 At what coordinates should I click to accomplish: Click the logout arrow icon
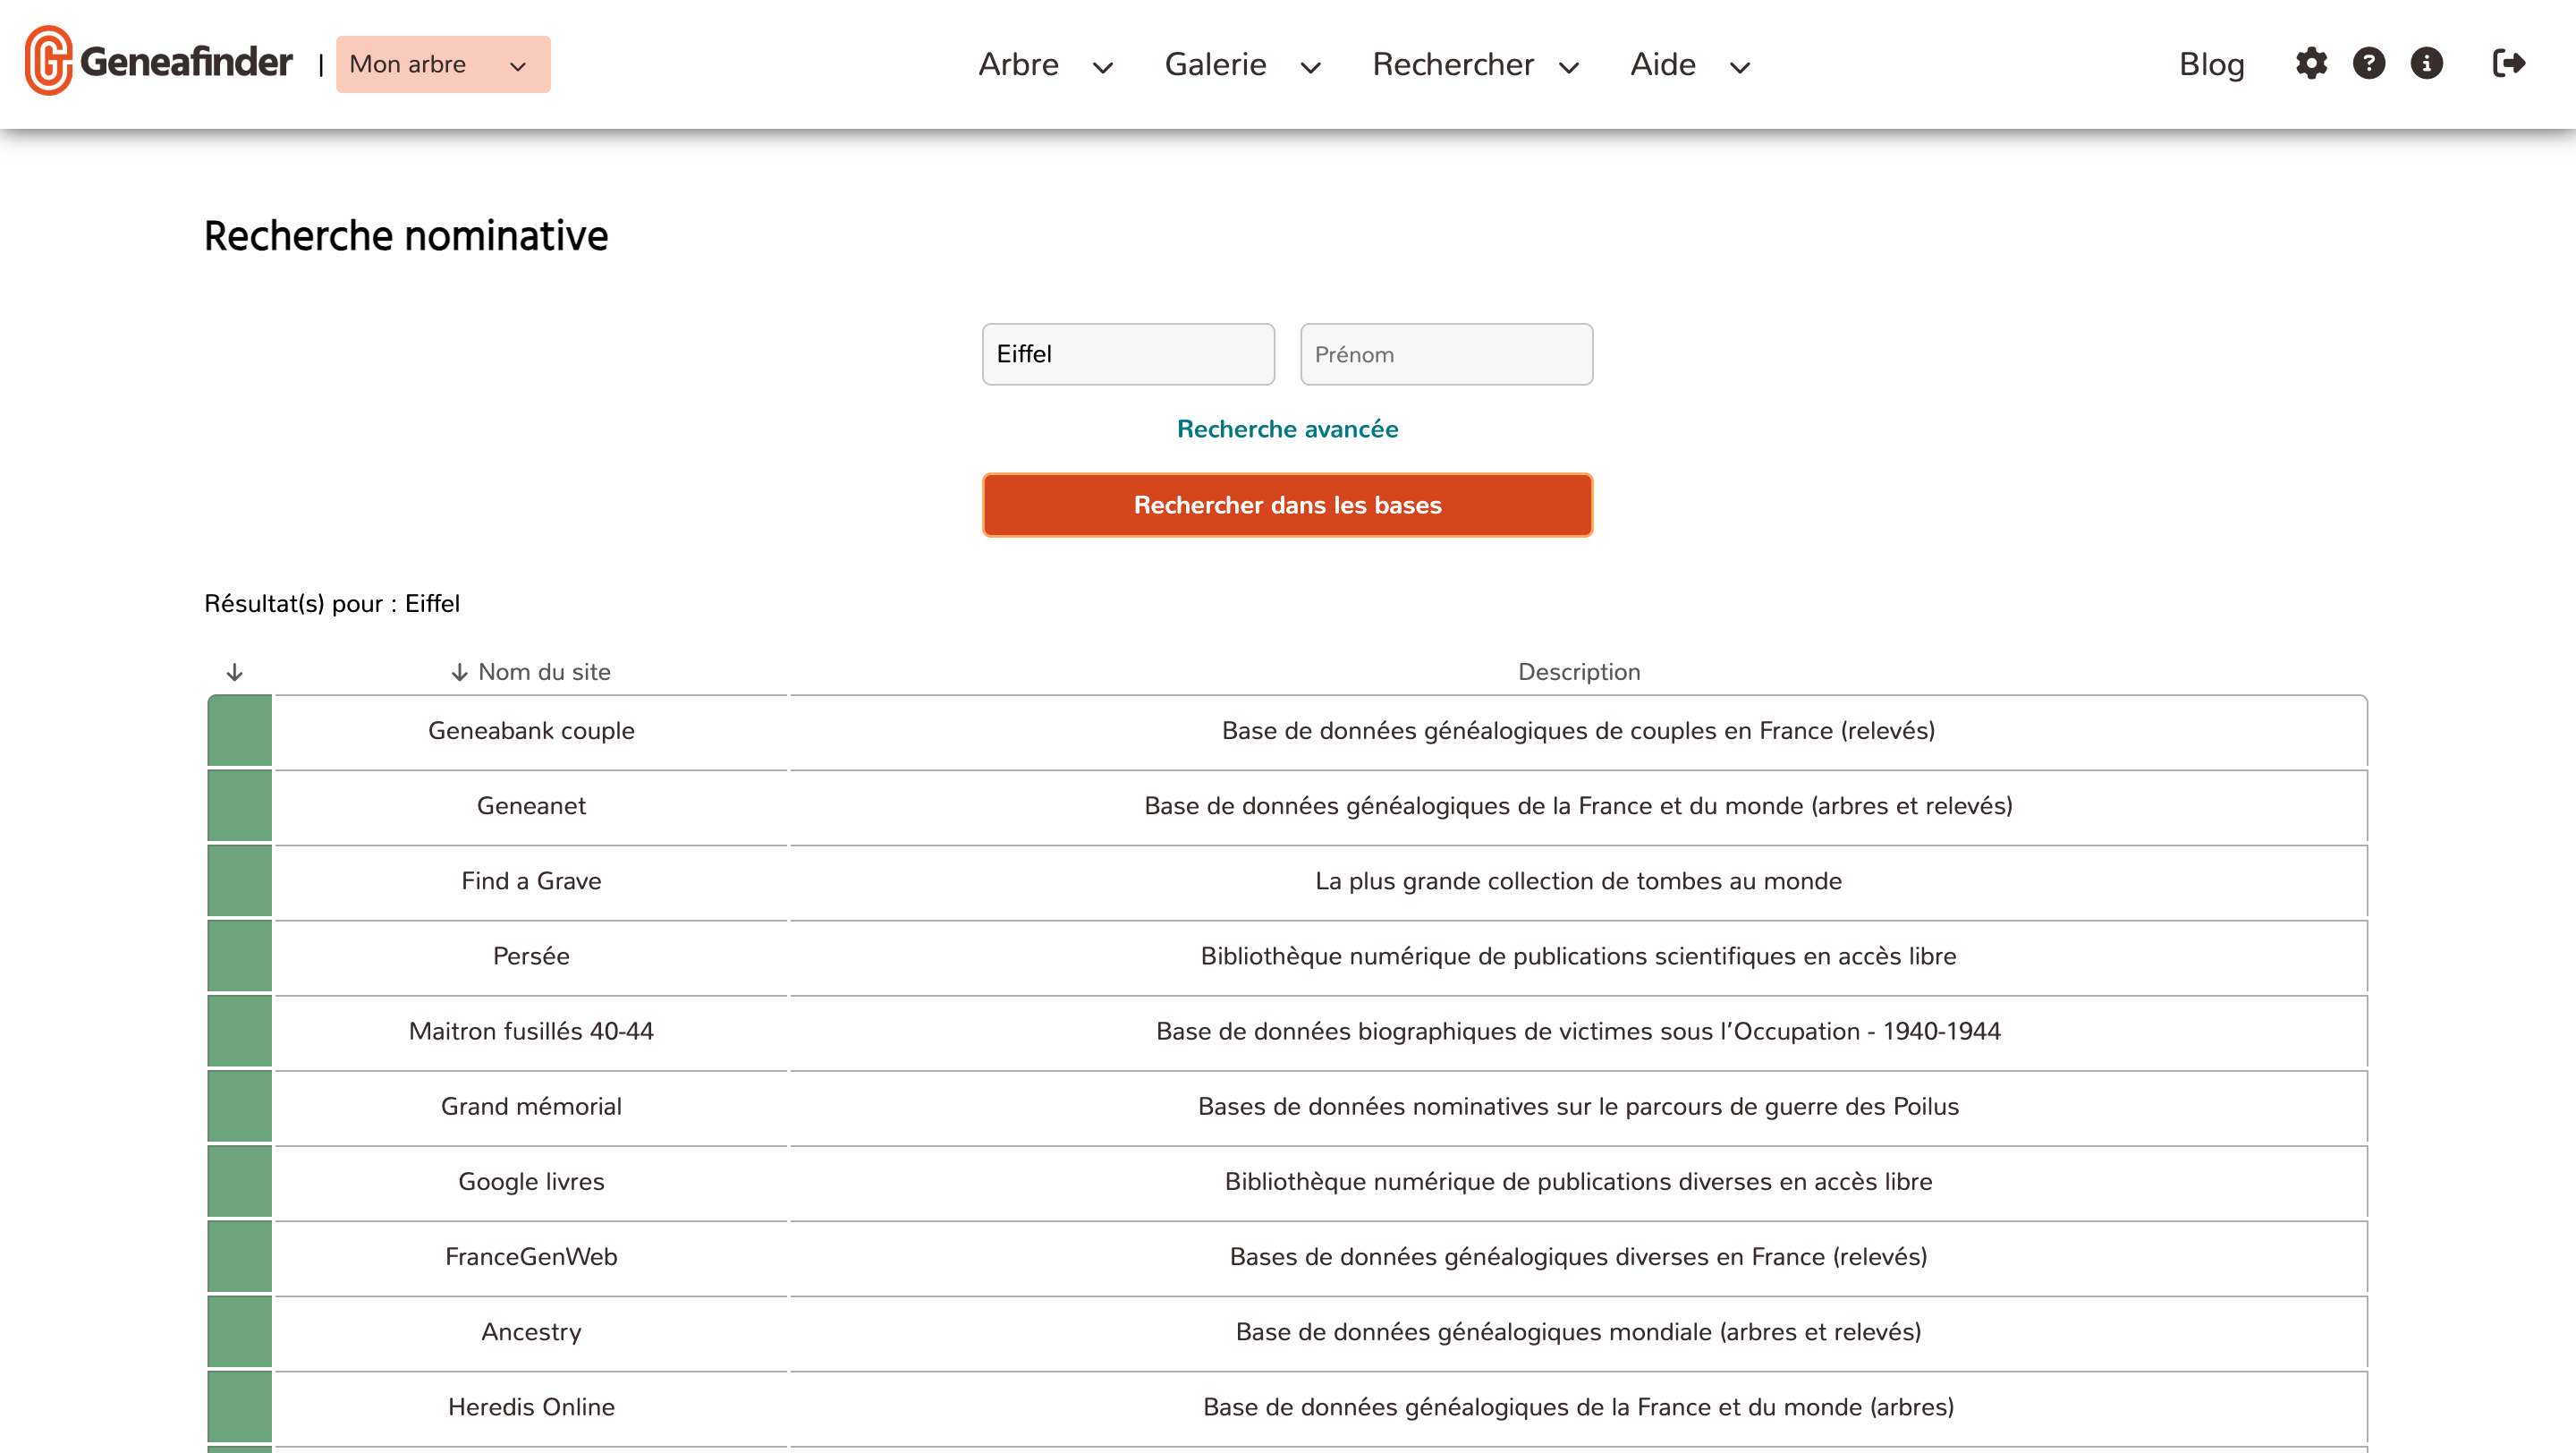[x=2508, y=63]
